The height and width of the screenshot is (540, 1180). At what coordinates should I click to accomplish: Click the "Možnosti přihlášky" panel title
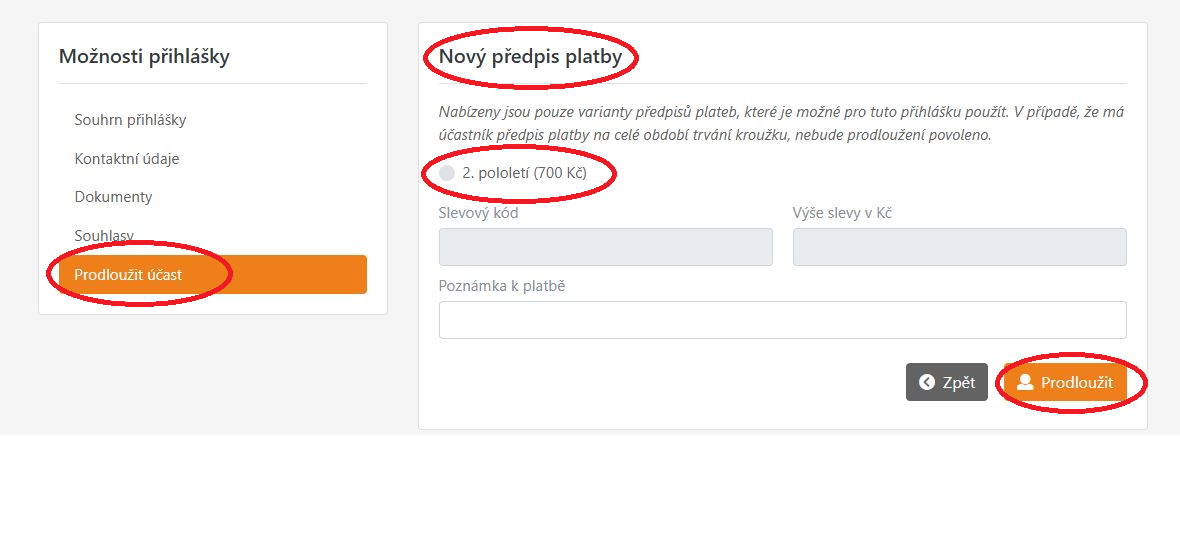tap(144, 57)
